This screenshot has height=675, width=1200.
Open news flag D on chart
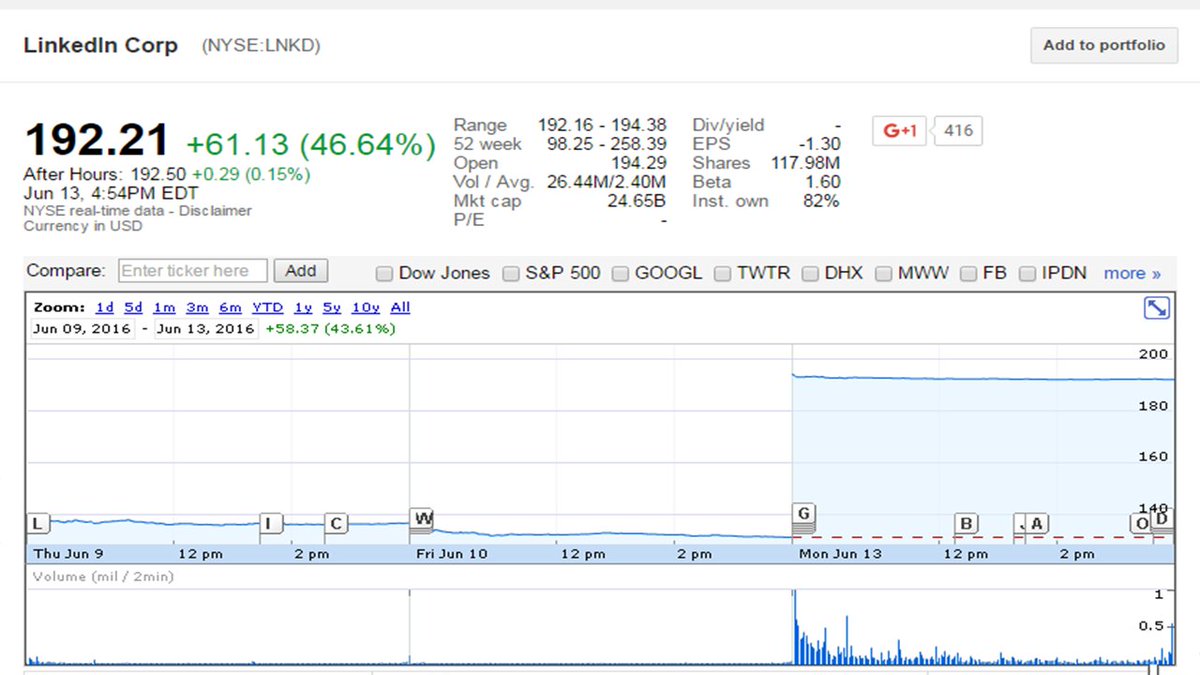point(1161,518)
